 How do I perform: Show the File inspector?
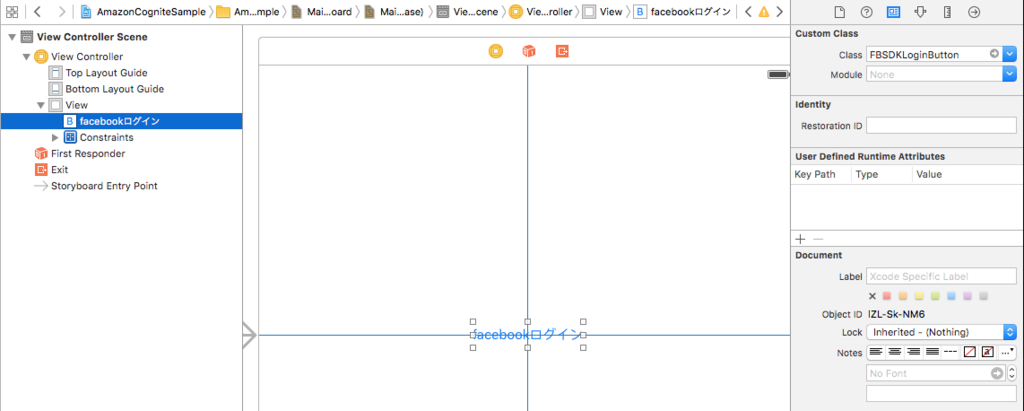(839, 12)
